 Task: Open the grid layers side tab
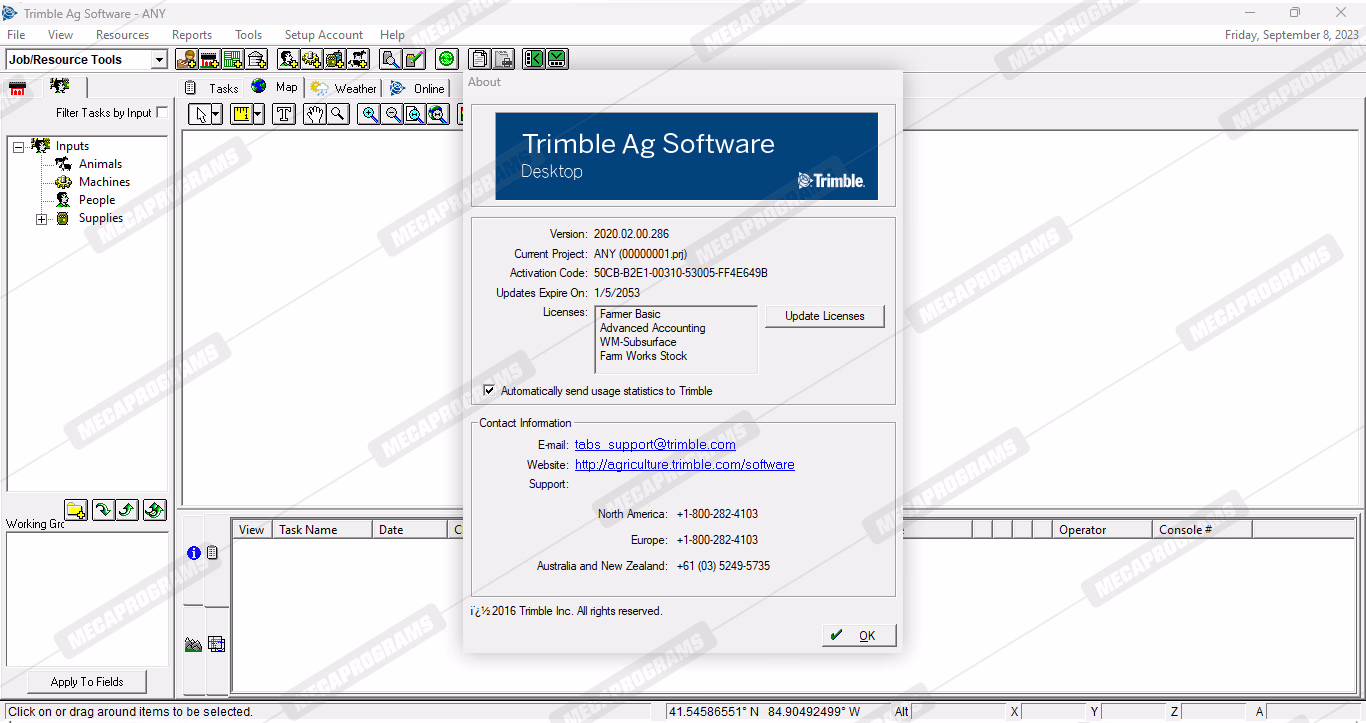coord(216,645)
